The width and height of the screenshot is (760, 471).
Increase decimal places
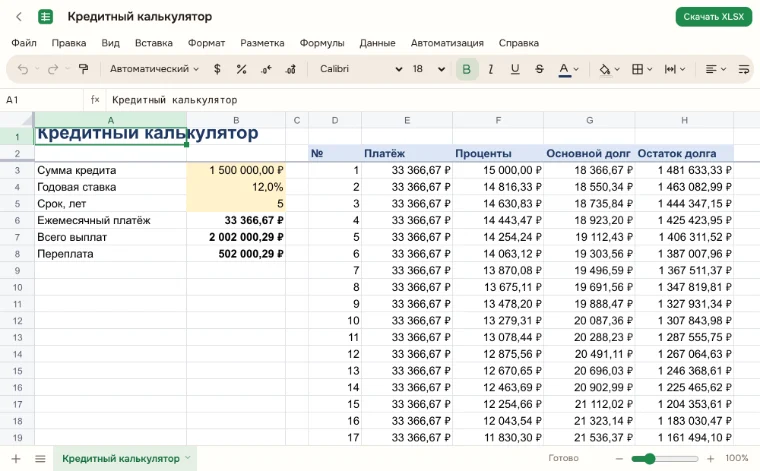coord(291,69)
